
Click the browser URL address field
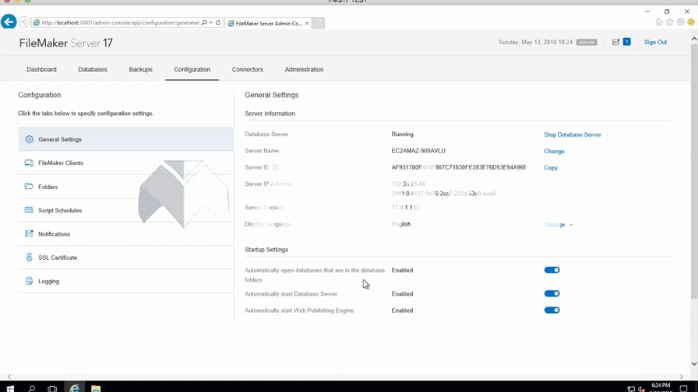pyautogui.click(x=120, y=23)
